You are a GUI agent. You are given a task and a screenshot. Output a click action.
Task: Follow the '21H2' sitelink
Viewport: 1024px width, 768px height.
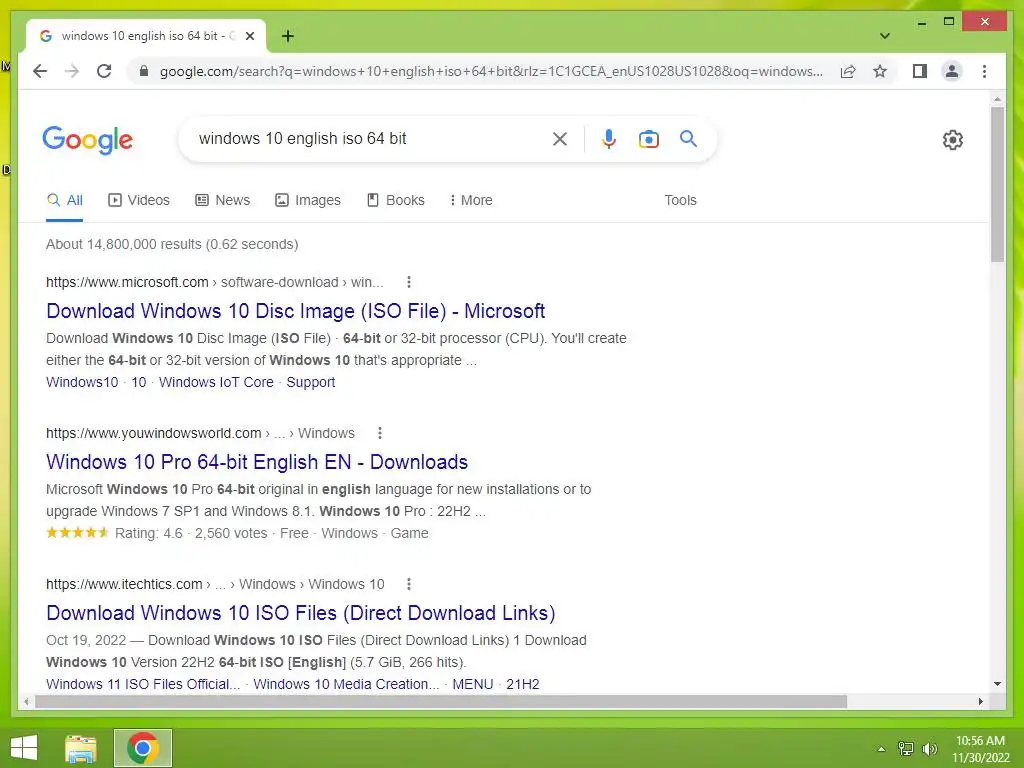click(x=522, y=684)
